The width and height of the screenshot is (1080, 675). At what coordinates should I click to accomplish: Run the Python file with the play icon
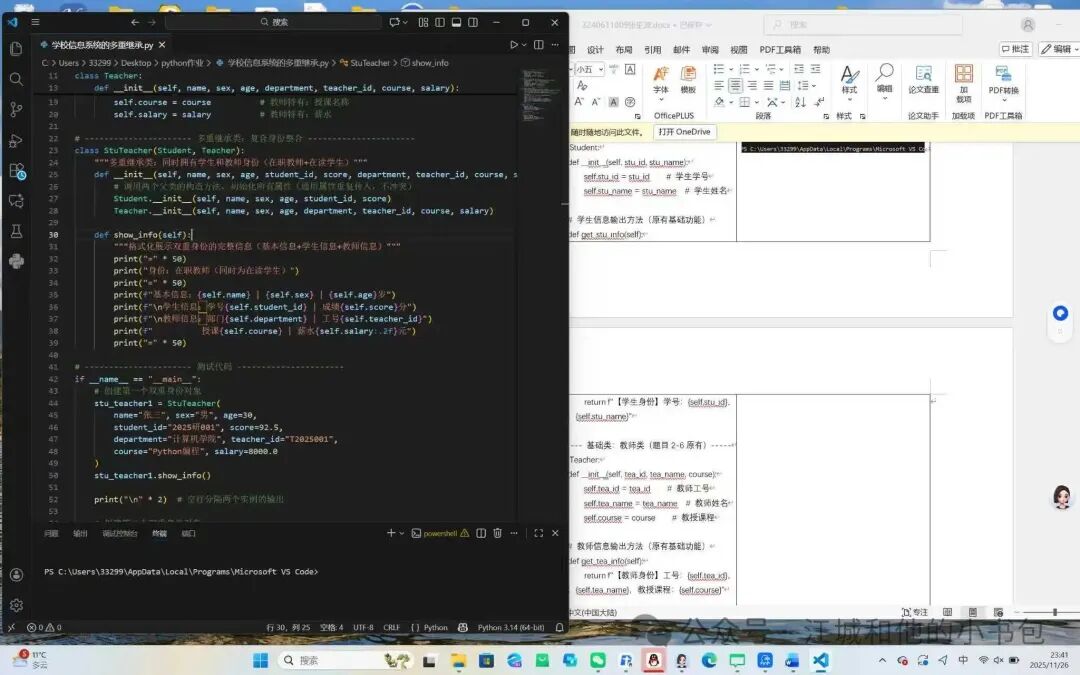[514, 45]
